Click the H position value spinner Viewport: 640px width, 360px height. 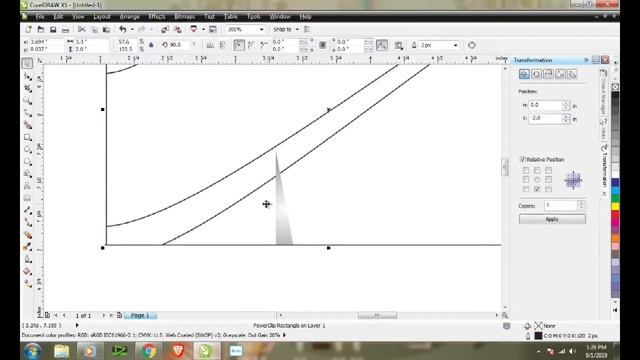(x=566, y=105)
